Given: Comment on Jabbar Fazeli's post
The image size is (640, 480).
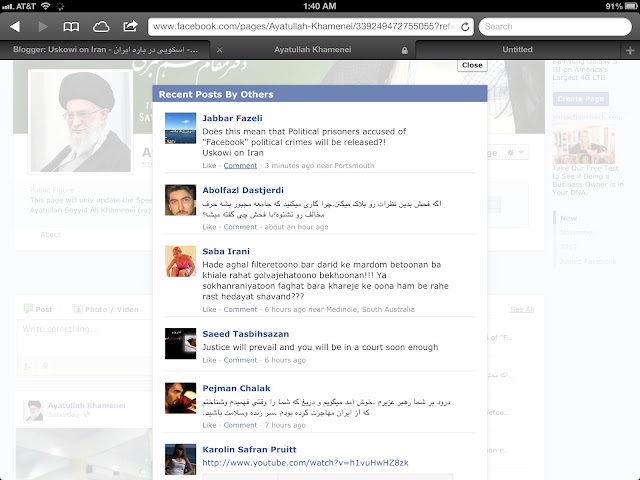Looking at the screenshot, I should (240, 166).
